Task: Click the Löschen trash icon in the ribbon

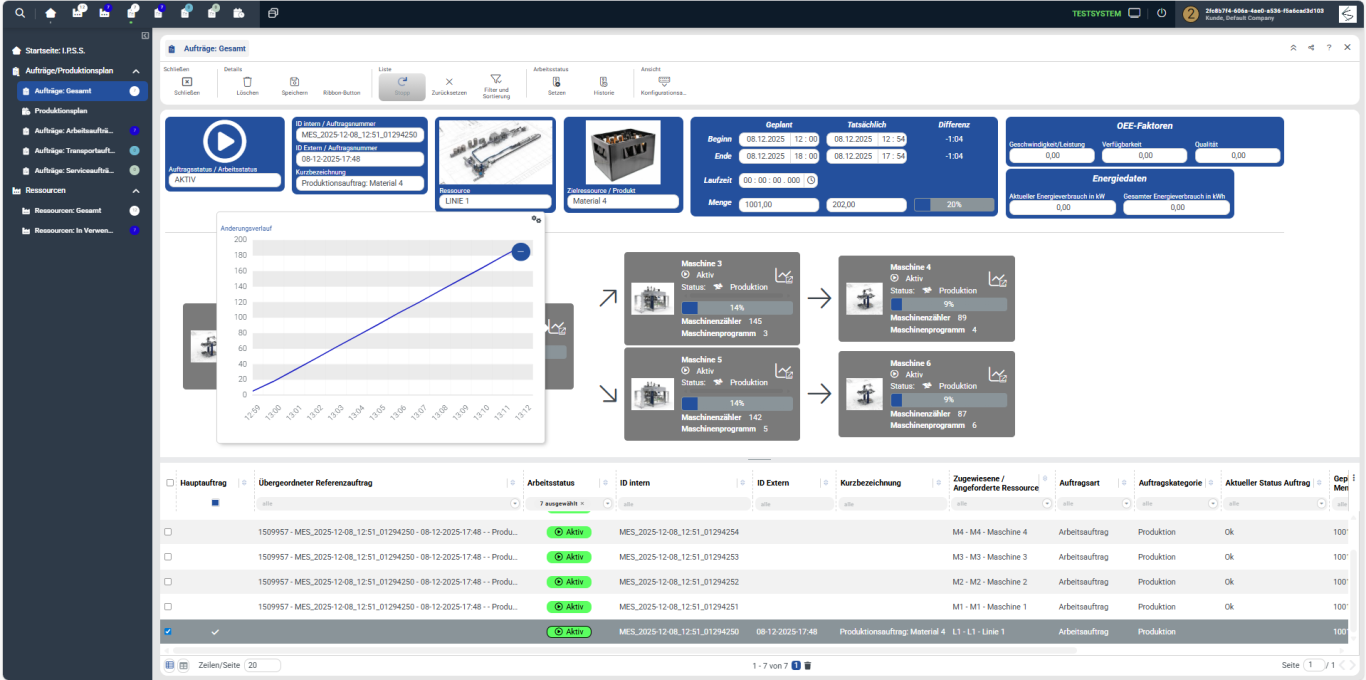Action: tap(247, 82)
